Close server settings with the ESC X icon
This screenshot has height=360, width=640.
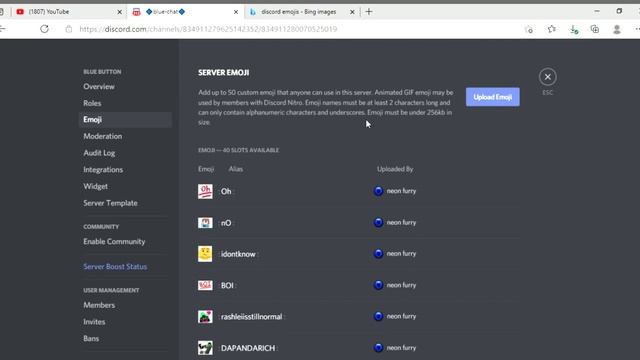547,77
